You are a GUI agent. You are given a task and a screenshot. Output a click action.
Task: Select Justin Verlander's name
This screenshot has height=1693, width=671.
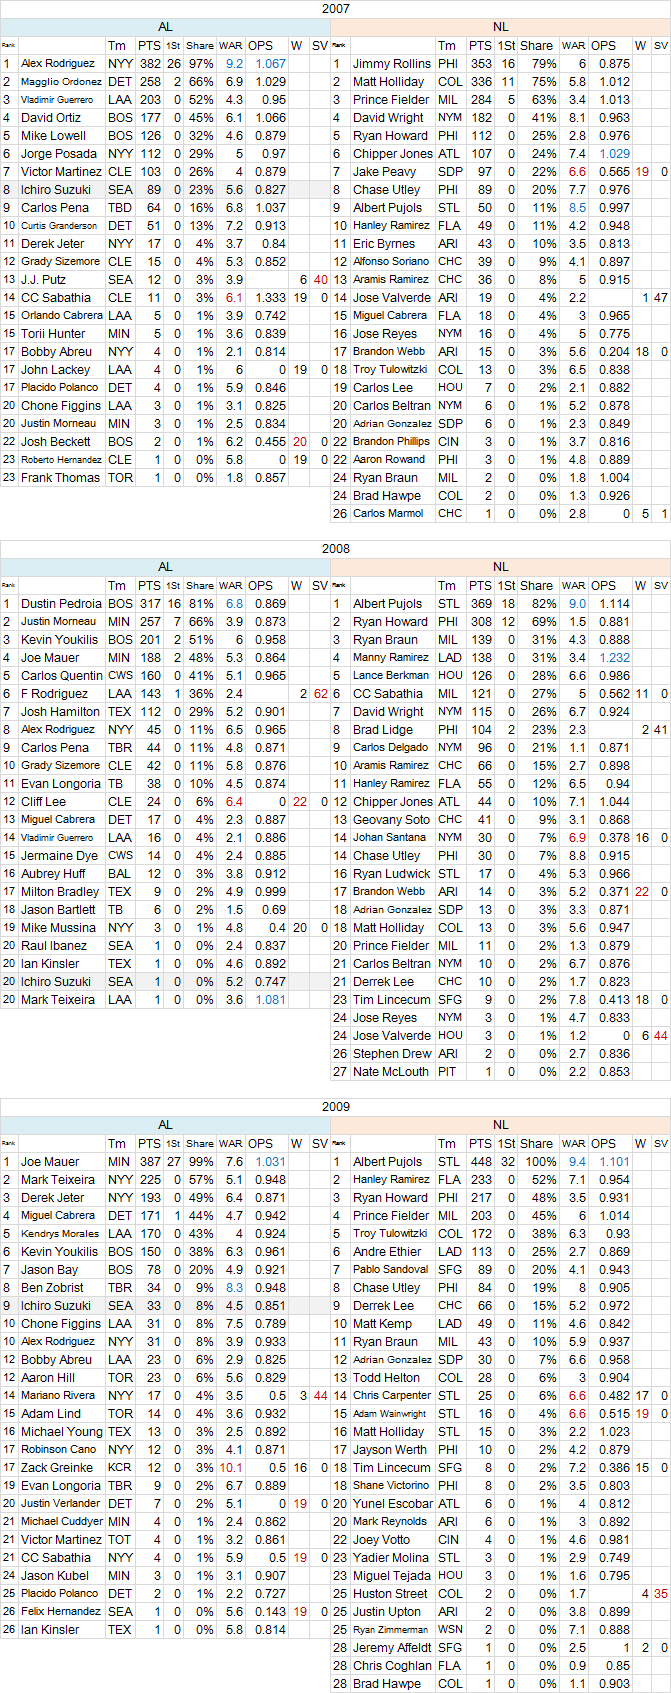point(61,1504)
